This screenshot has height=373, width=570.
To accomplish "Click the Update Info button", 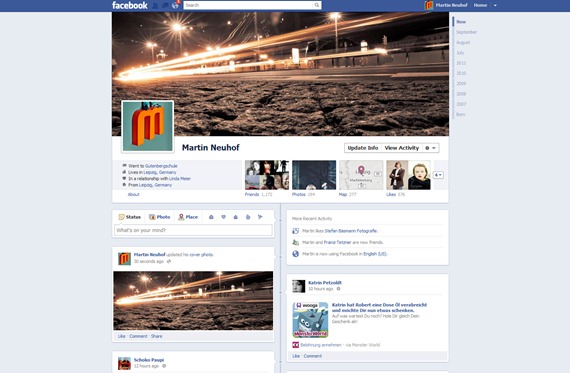I will tap(363, 148).
